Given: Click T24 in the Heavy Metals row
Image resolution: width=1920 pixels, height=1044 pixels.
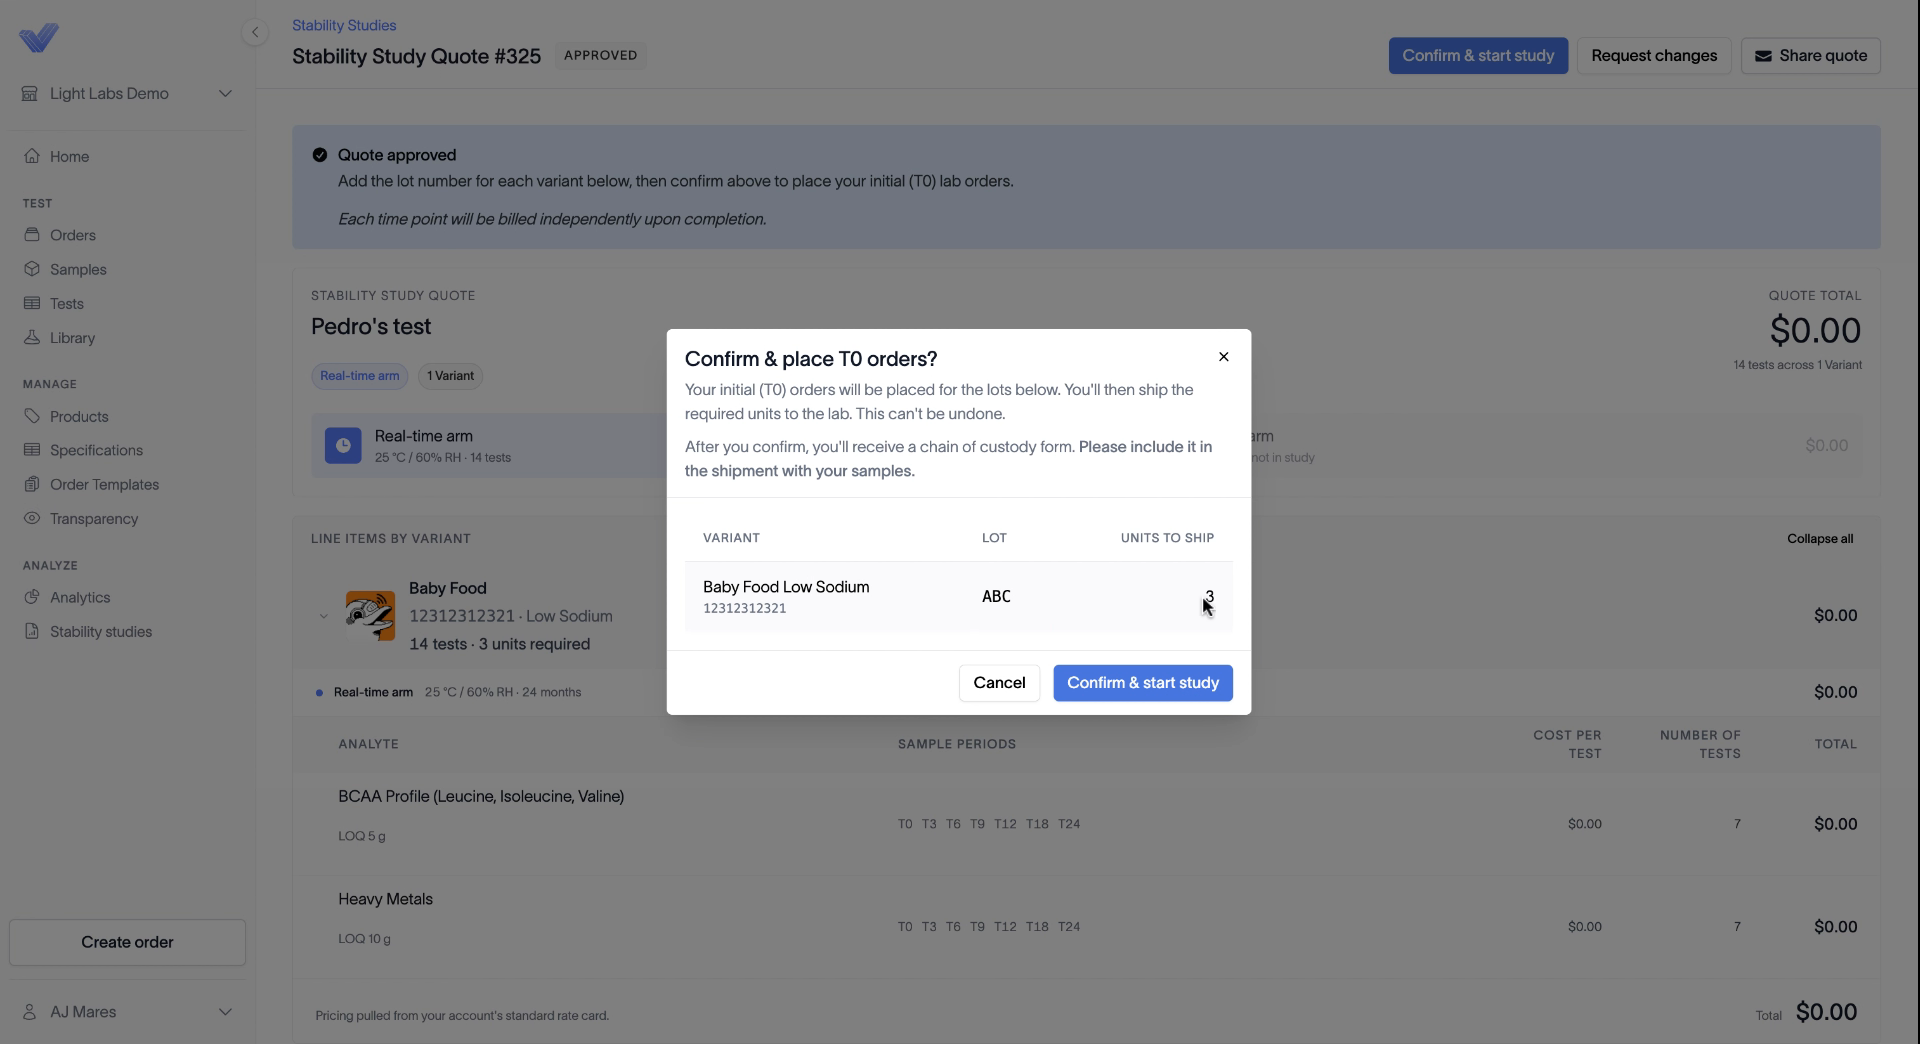Looking at the screenshot, I should coord(1069,927).
